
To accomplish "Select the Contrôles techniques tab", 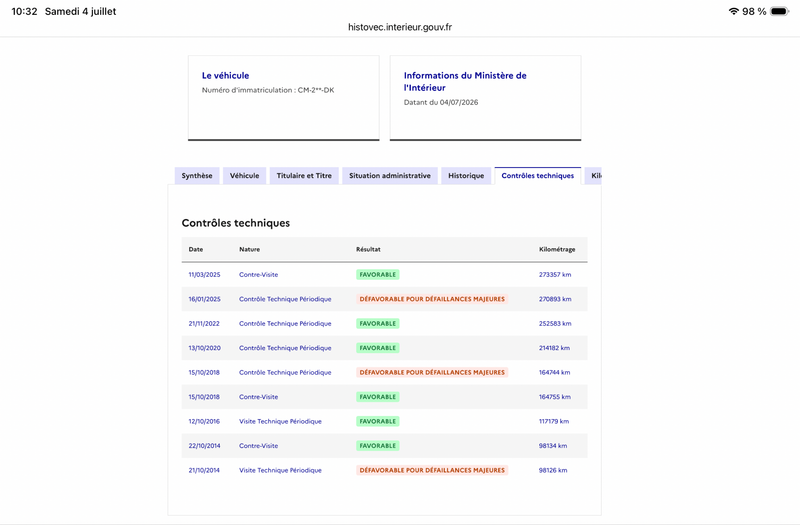I will [x=538, y=176].
